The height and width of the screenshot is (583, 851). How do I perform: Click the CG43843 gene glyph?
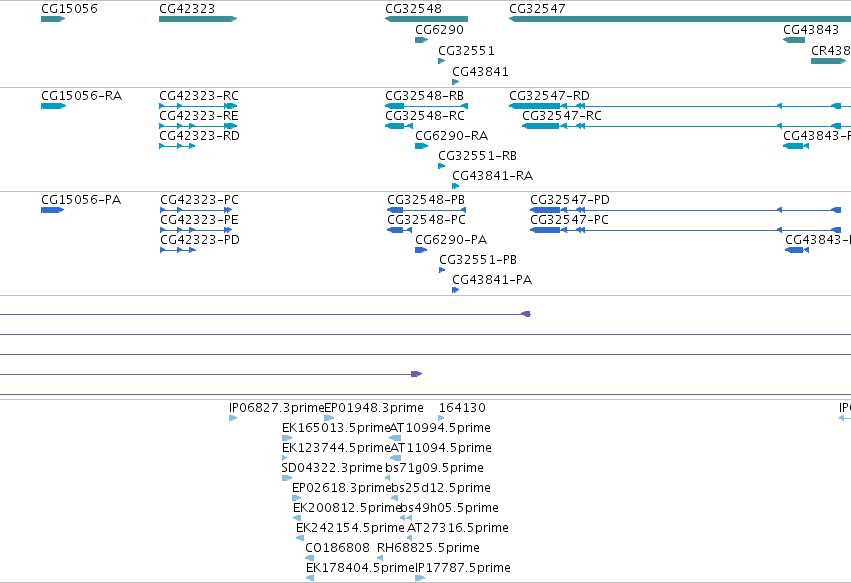tap(794, 40)
